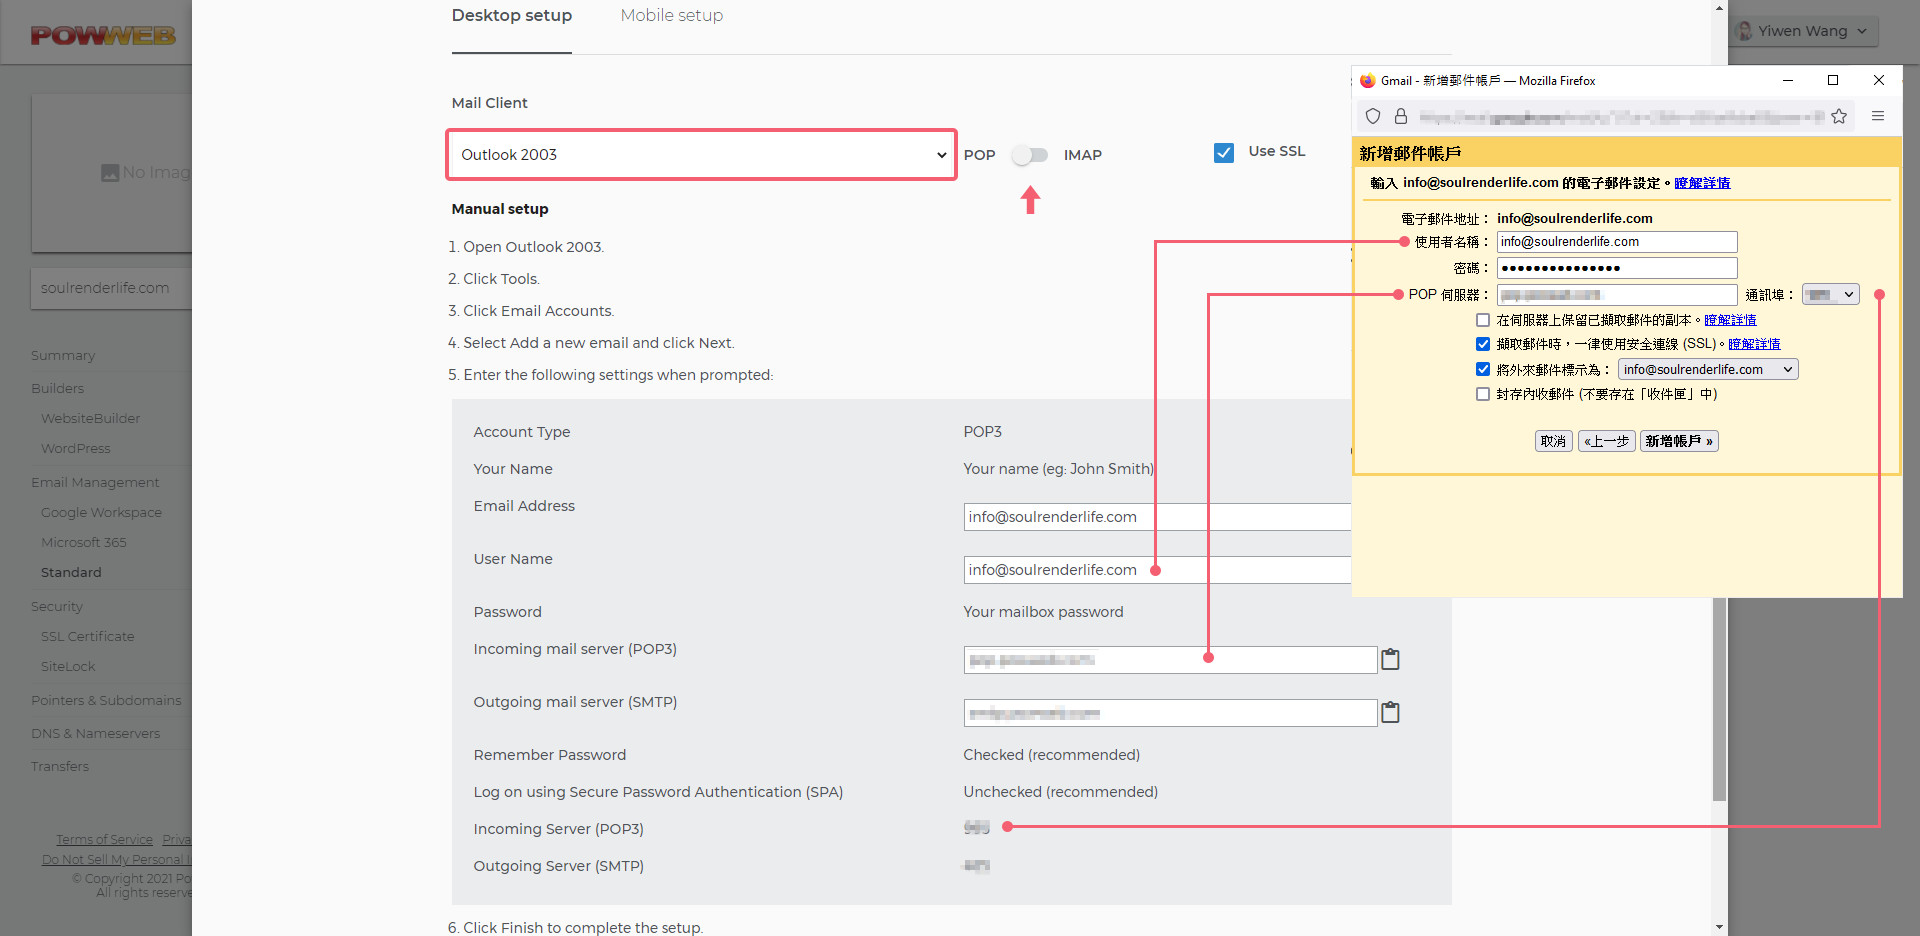Open Firefox menu in the Gmail window
The width and height of the screenshot is (1920, 936).
(x=1878, y=116)
